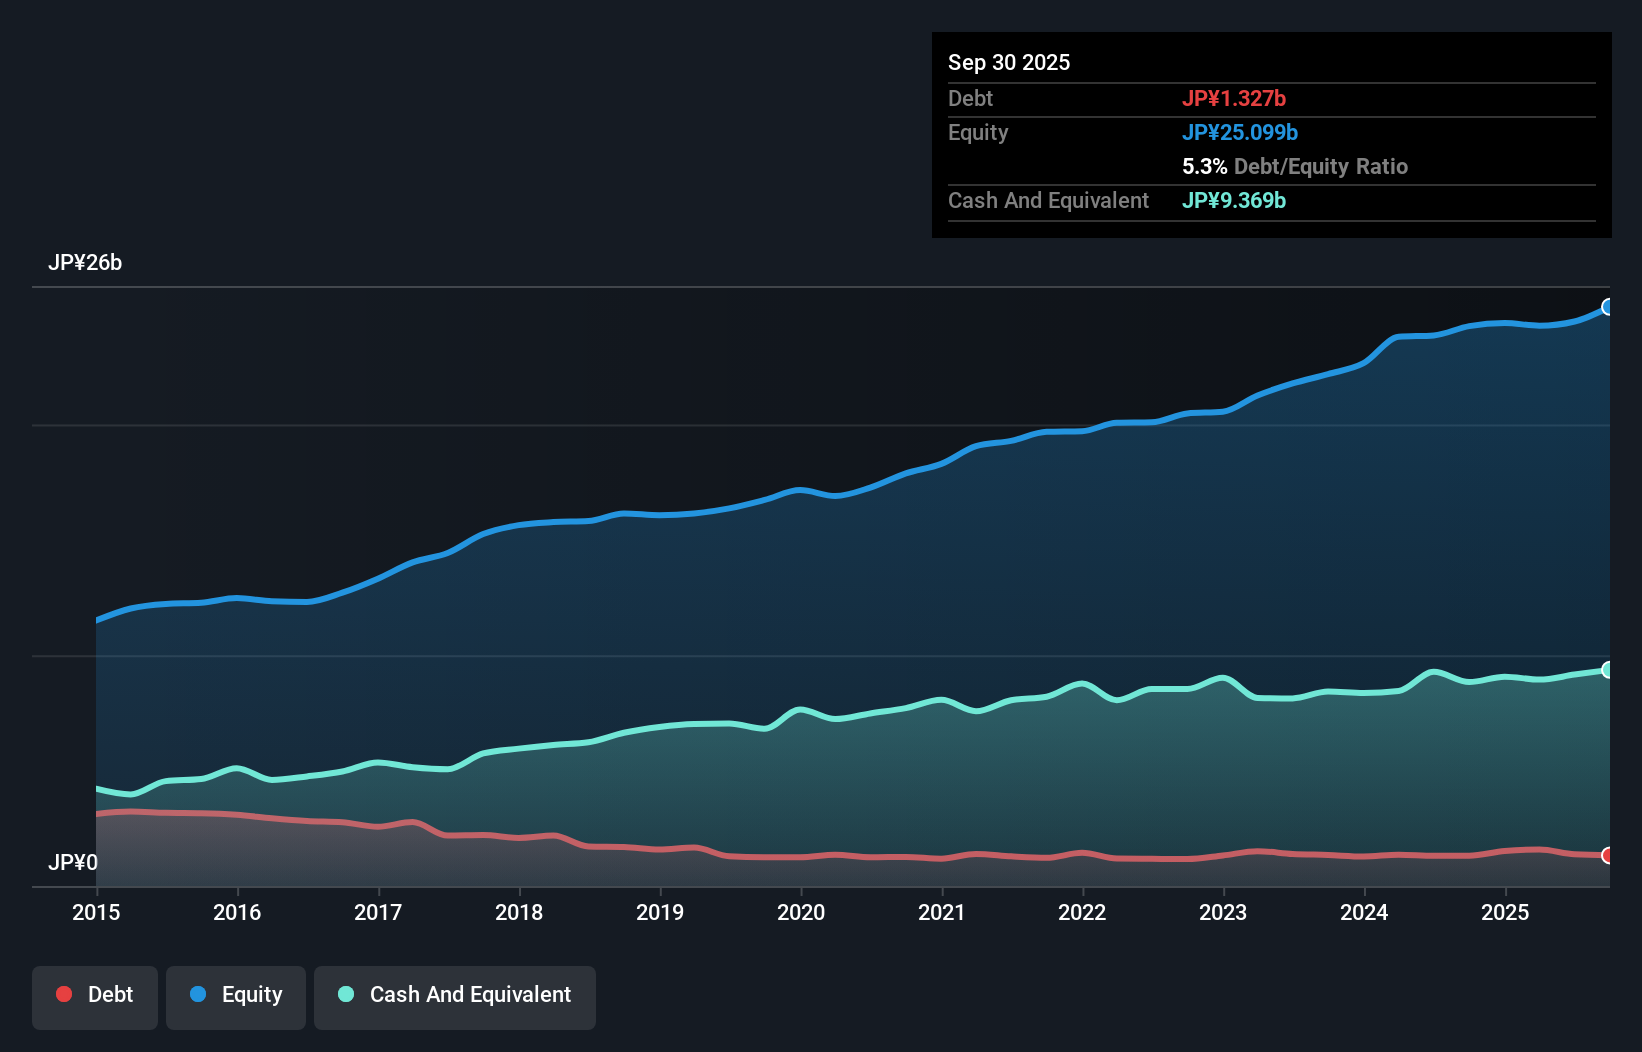The image size is (1642, 1052).
Task: Click the JP¥25.099b Equity link
Action: [x=1241, y=131]
